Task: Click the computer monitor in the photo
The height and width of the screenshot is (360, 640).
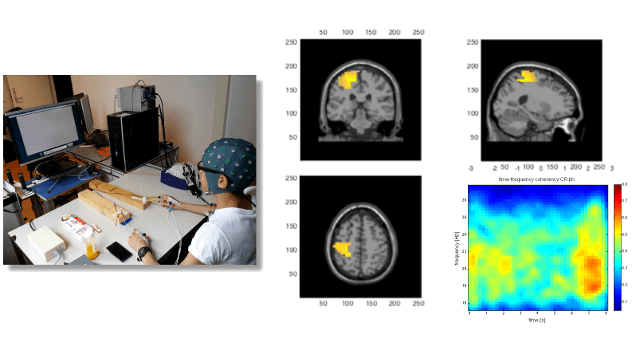Action: [x=46, y=131]
